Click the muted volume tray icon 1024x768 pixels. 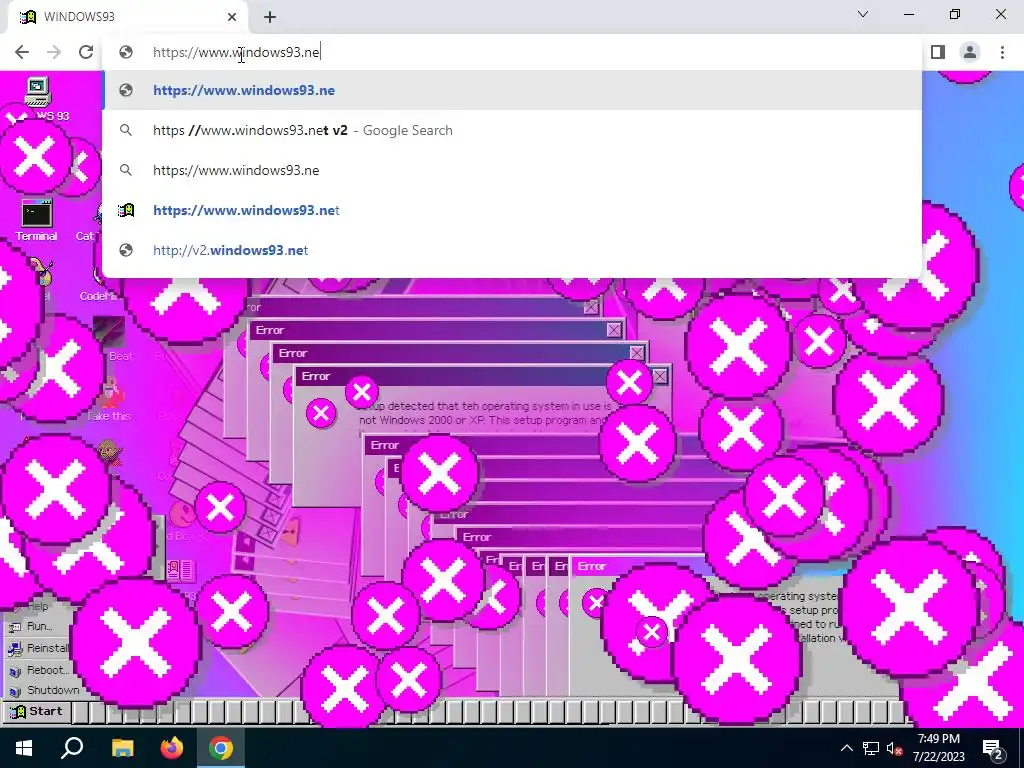click(894, 748)
